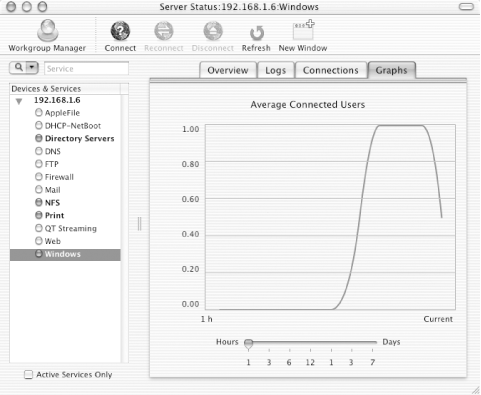Enable the Active Services Only checkbox
This screenshot has height=395, width=481.
pos(29,375)
